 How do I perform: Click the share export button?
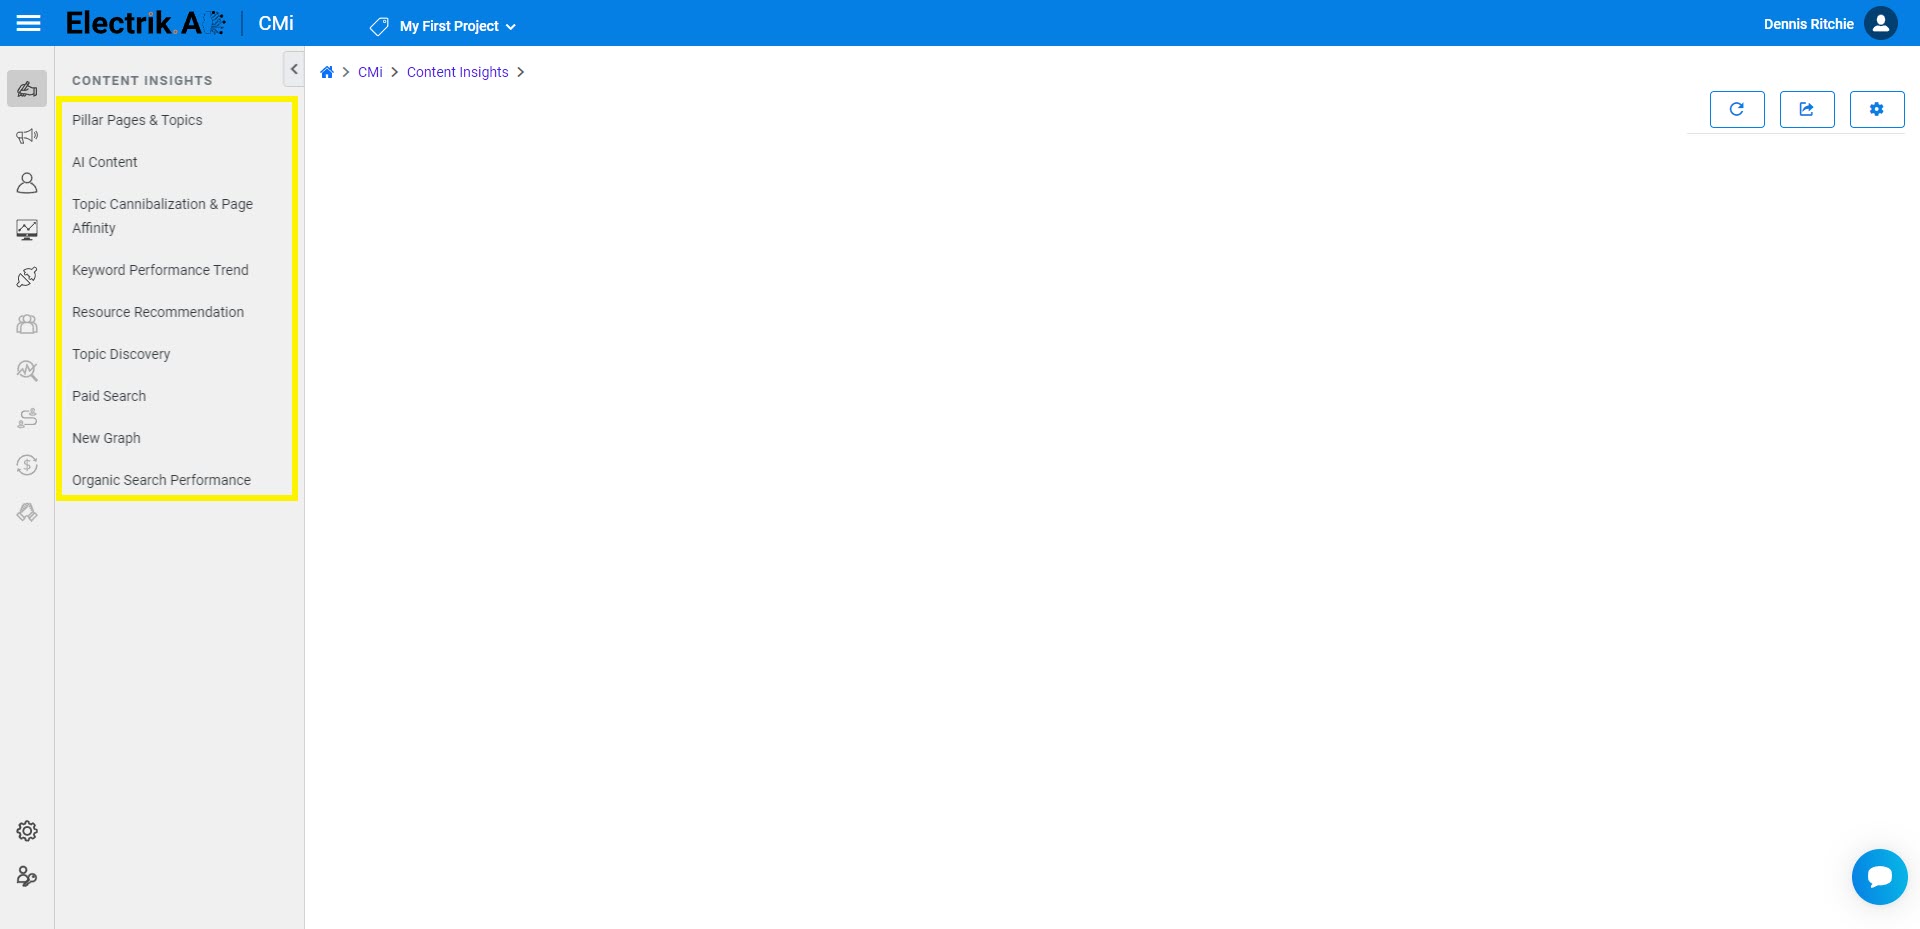tap(1807, 109)
